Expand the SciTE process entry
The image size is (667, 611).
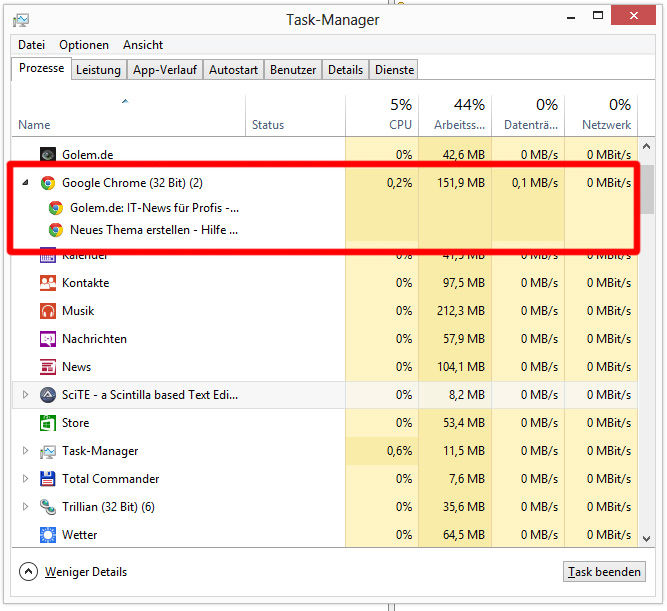pyautogui.click(x=25, y=395)
